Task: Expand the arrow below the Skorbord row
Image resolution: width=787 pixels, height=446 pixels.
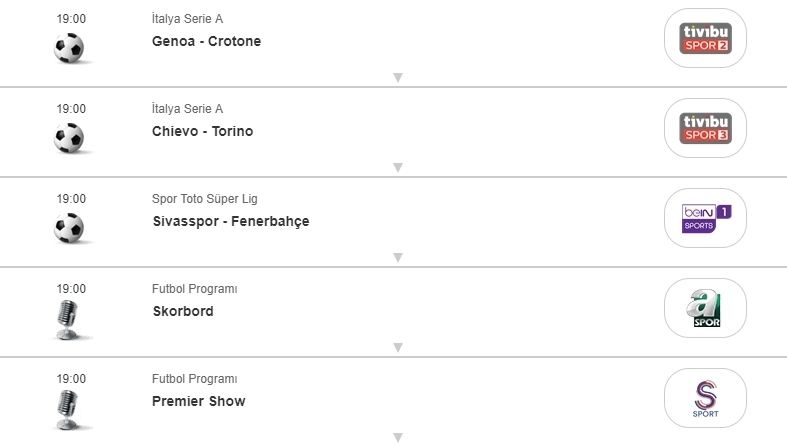Action: [397, 348]
